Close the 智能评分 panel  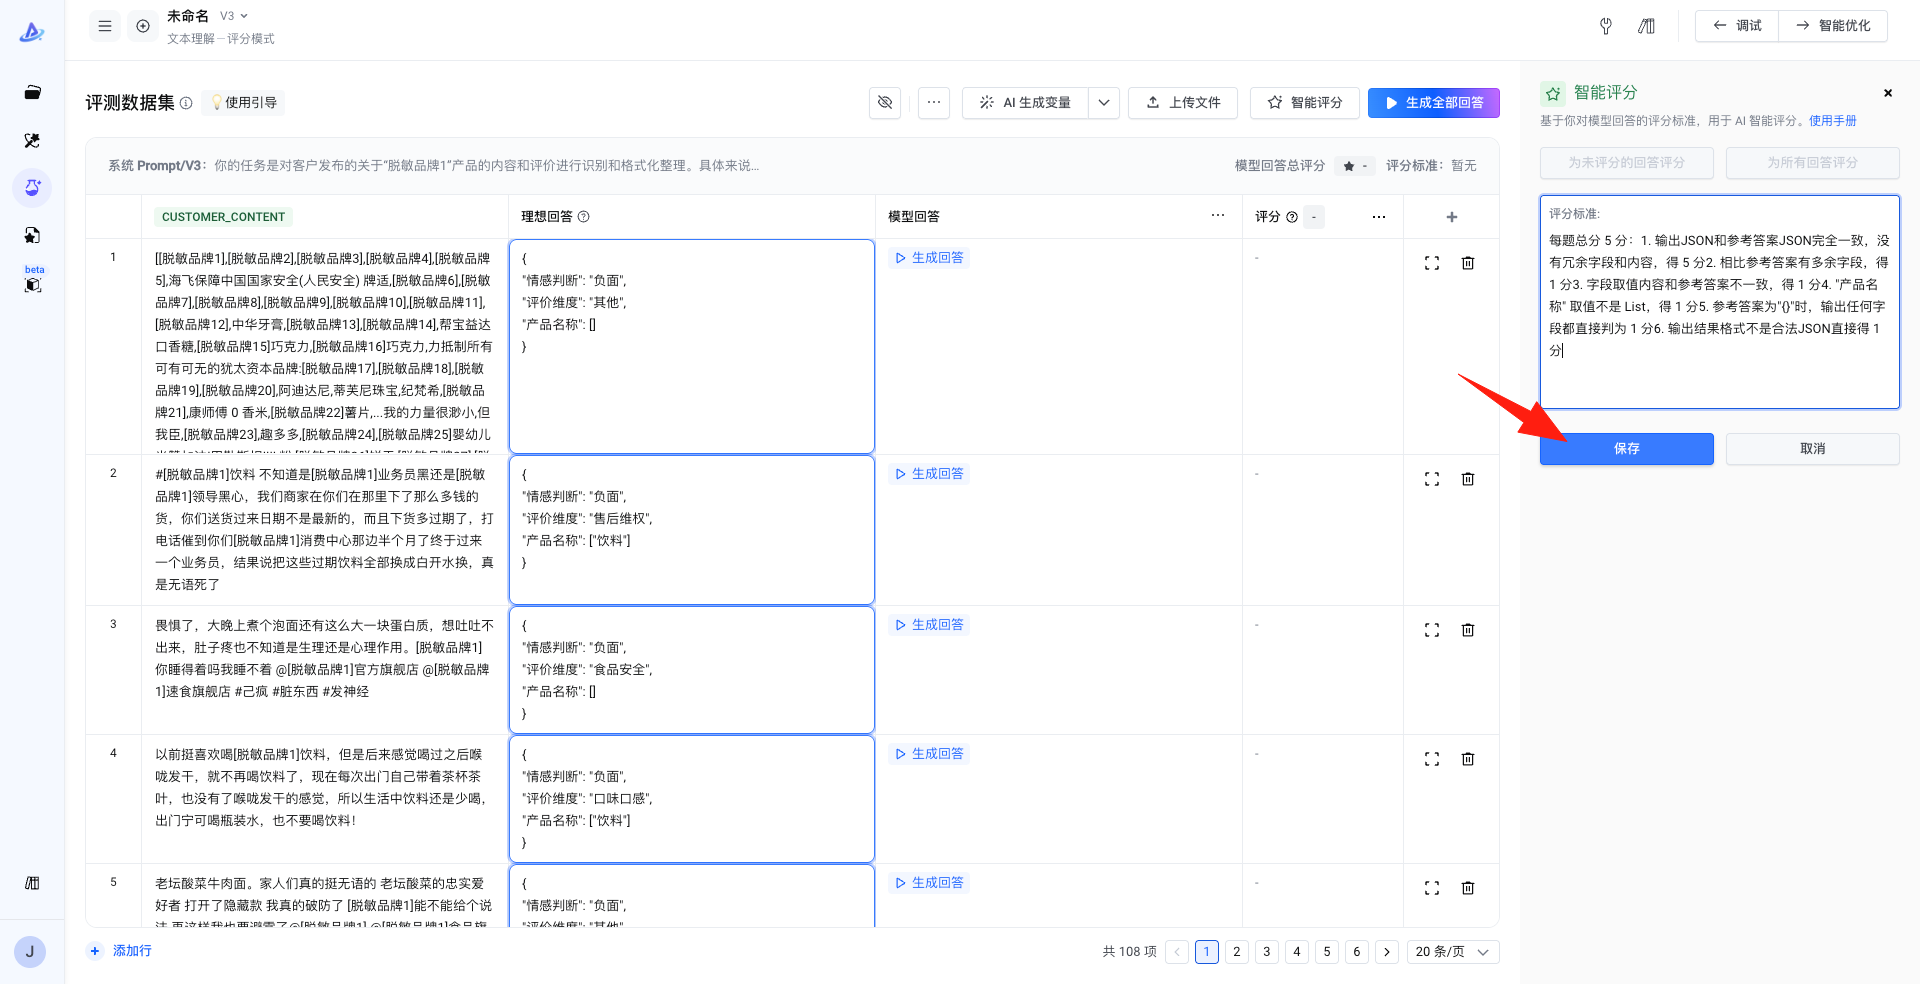[1888, 93]
